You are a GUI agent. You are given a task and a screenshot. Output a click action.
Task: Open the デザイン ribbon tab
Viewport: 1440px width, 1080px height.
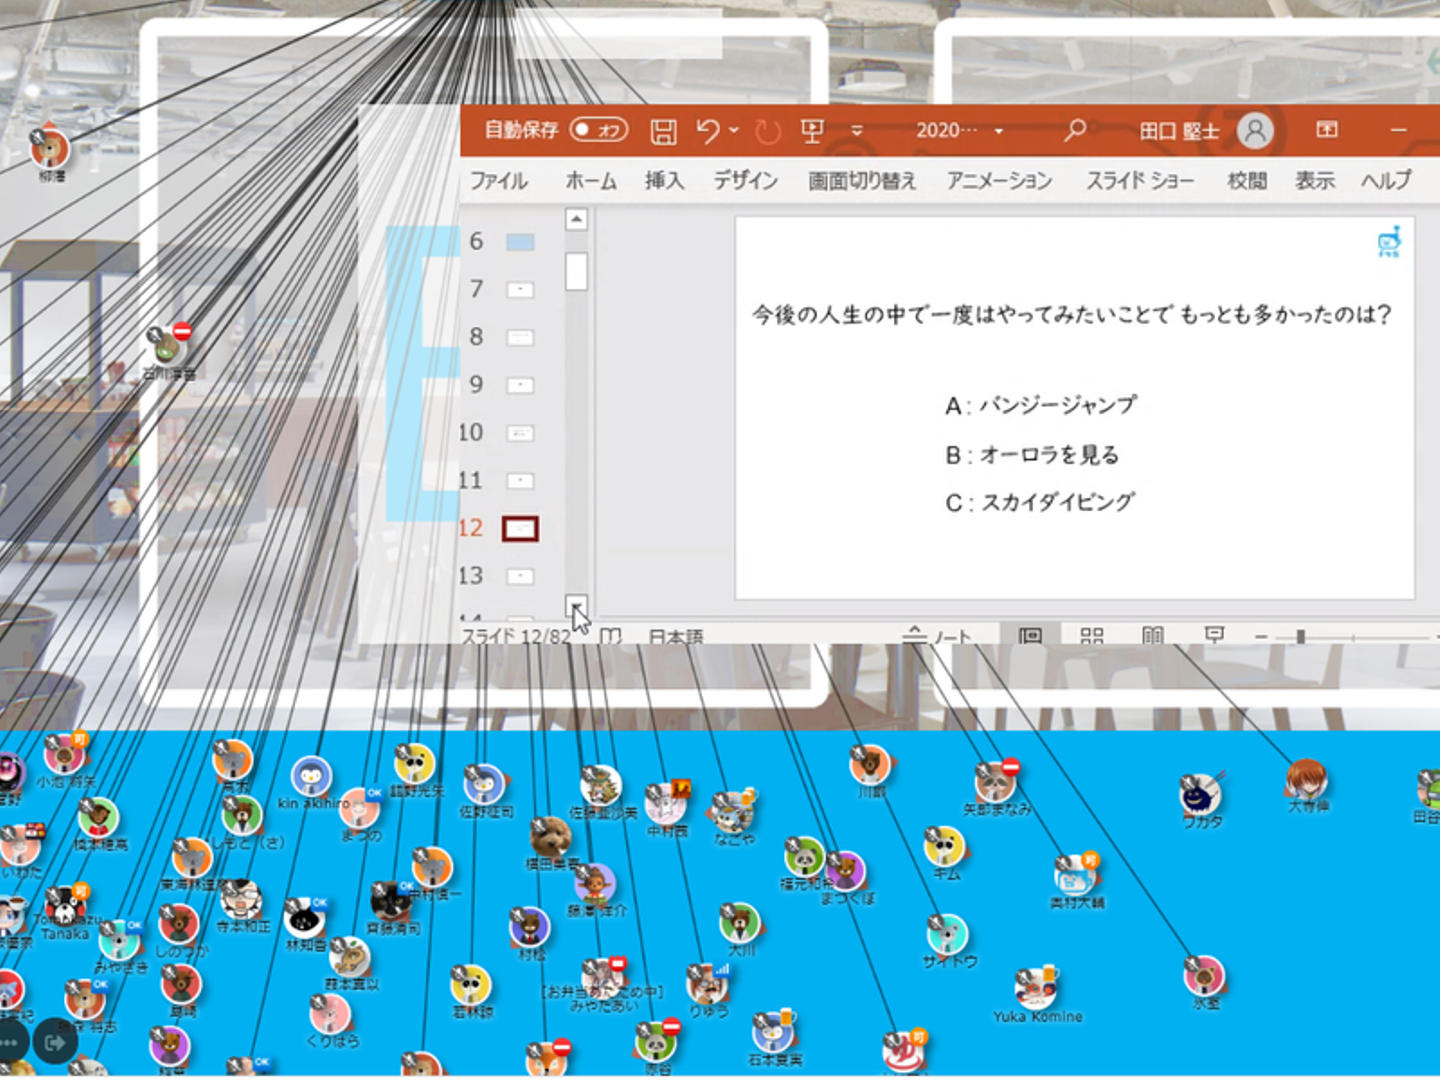[745, 181]
